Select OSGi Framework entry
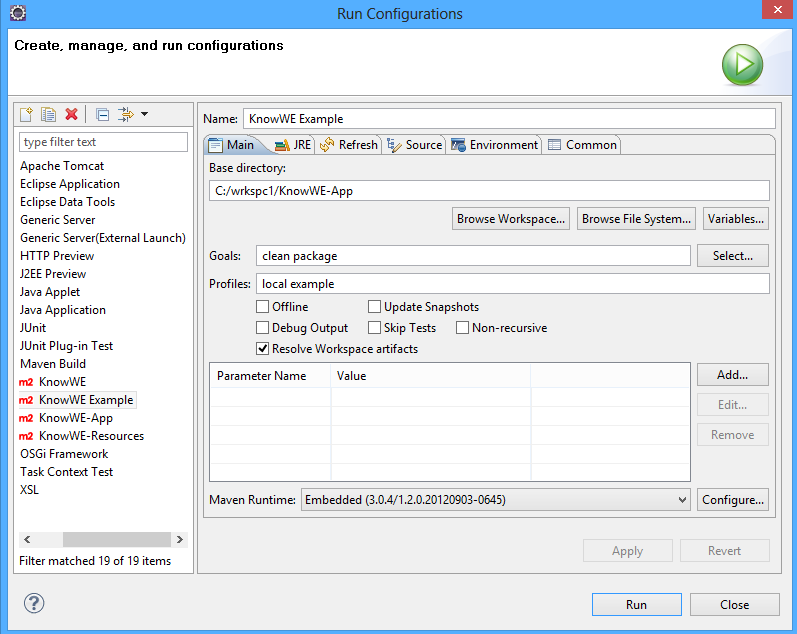 [x=64, y=454]
